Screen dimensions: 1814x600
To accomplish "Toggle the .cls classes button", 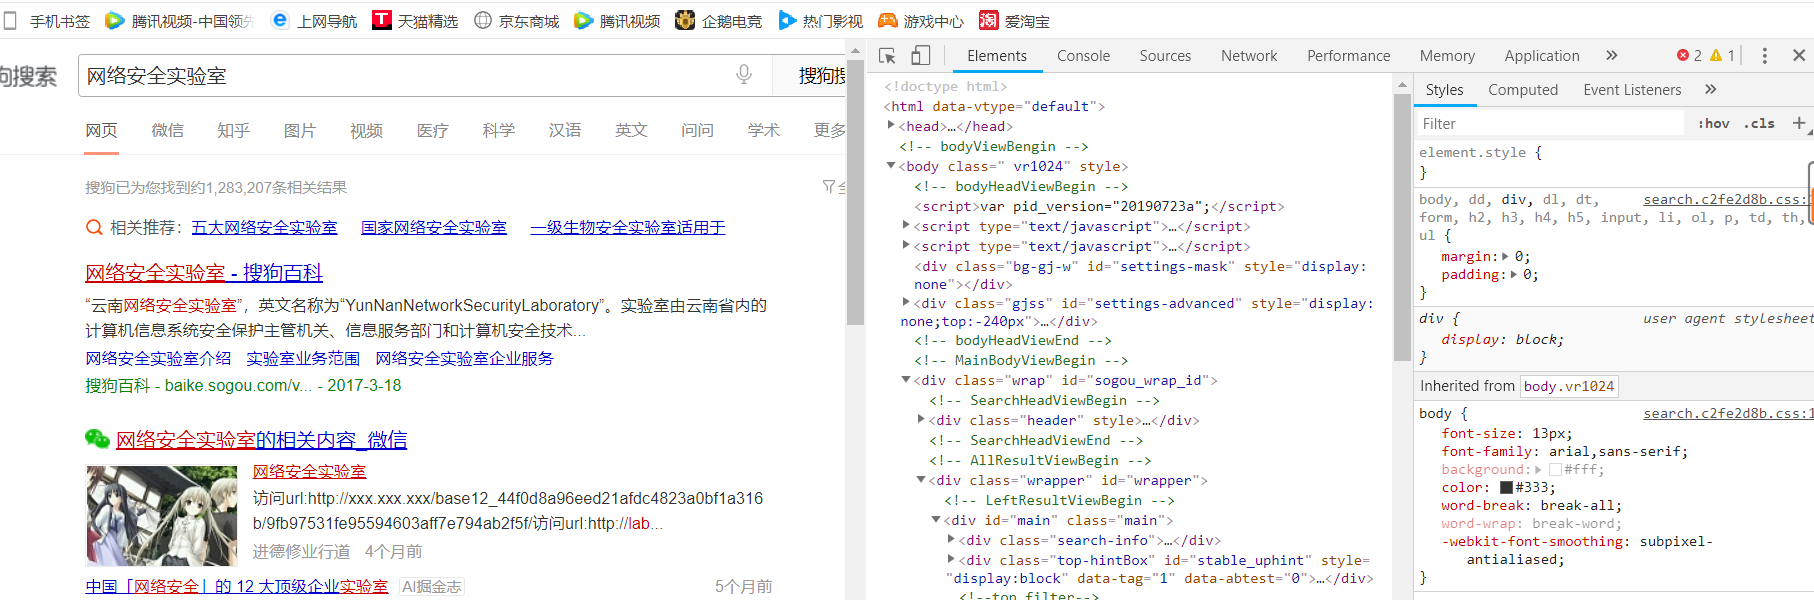I will (x=1759, y=124).
